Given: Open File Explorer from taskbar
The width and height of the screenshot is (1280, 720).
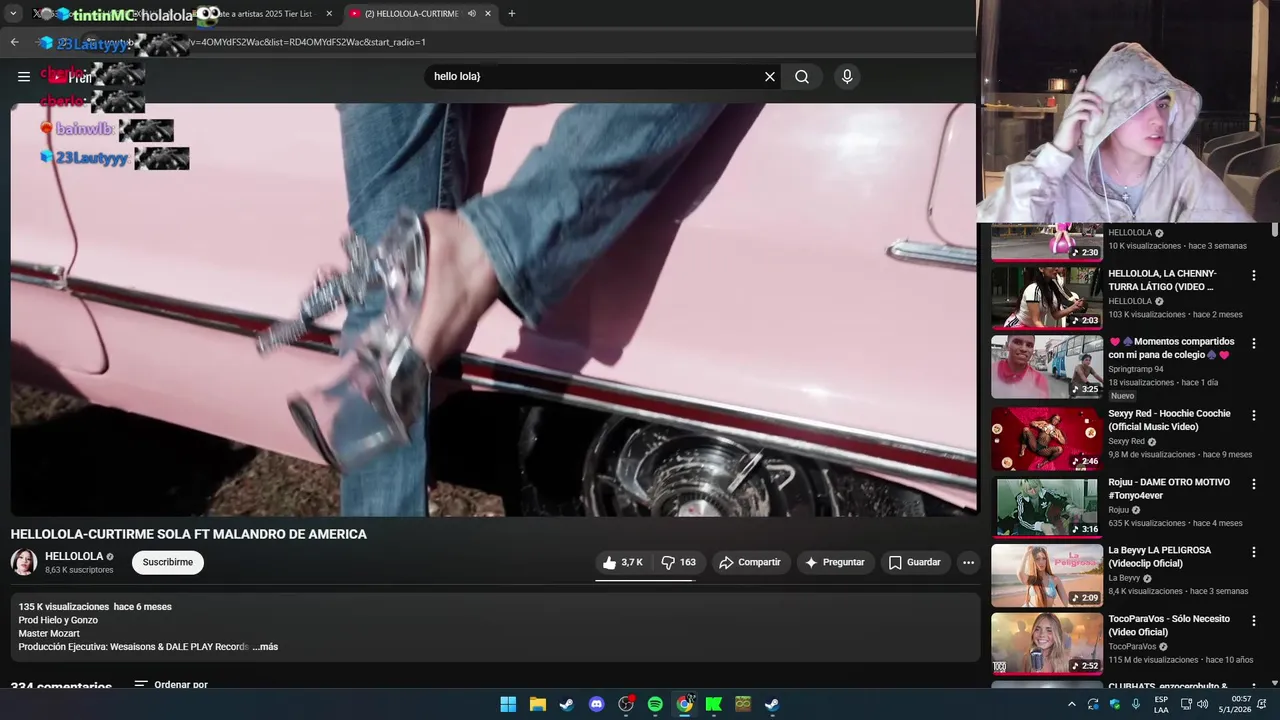Looking at the screenshot, I should click(537, 704).
